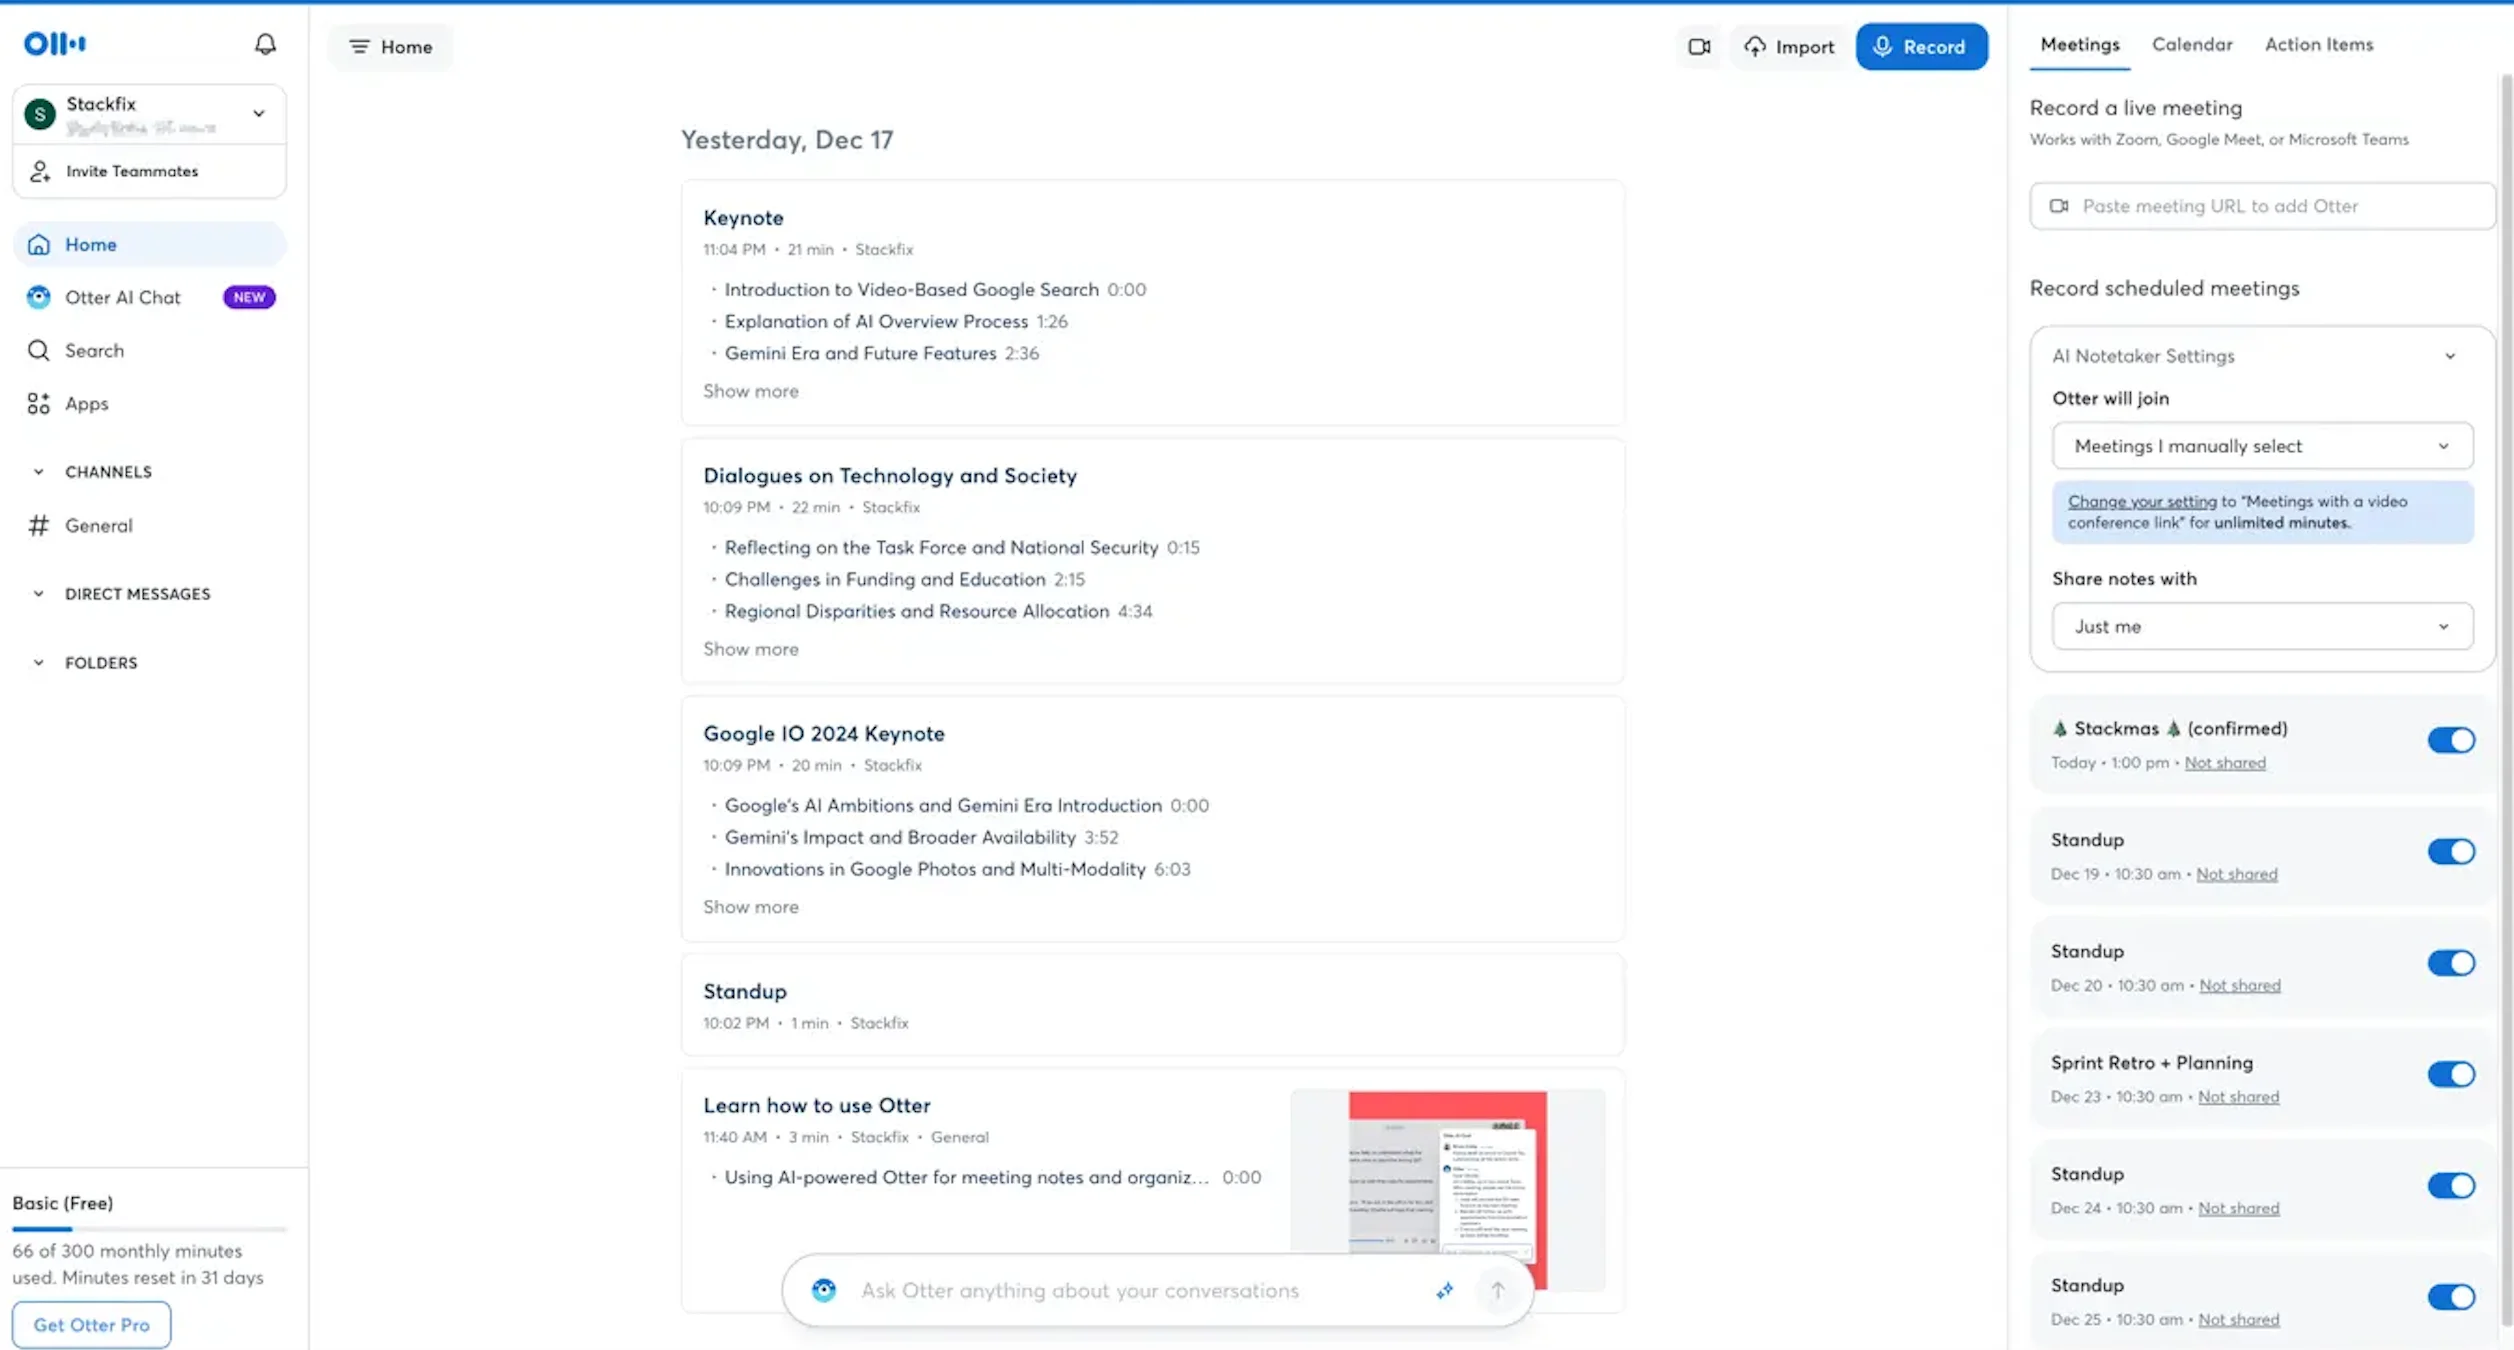Click Paste meeting URL input field
Viewport: 2514px width, 1350px height.
click(x=2262, y=206)
